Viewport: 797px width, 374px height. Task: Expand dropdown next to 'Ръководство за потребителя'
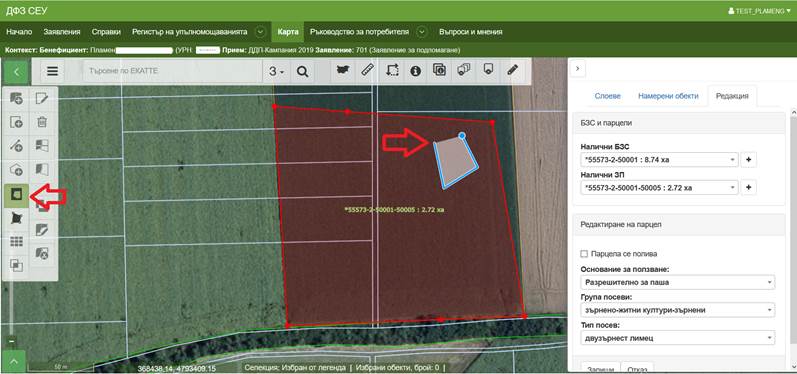coord(421,32)
